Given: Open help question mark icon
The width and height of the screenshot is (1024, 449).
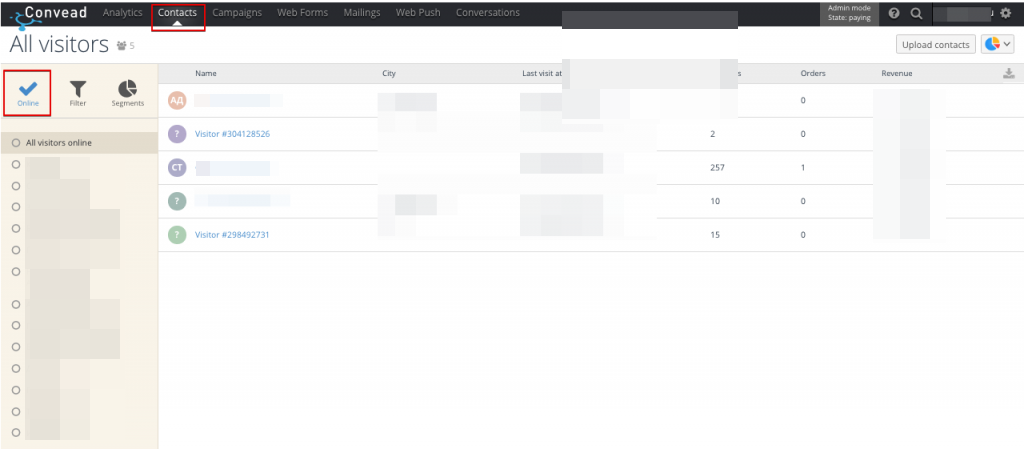Looking at the screenshot, I should coord(894,13).
